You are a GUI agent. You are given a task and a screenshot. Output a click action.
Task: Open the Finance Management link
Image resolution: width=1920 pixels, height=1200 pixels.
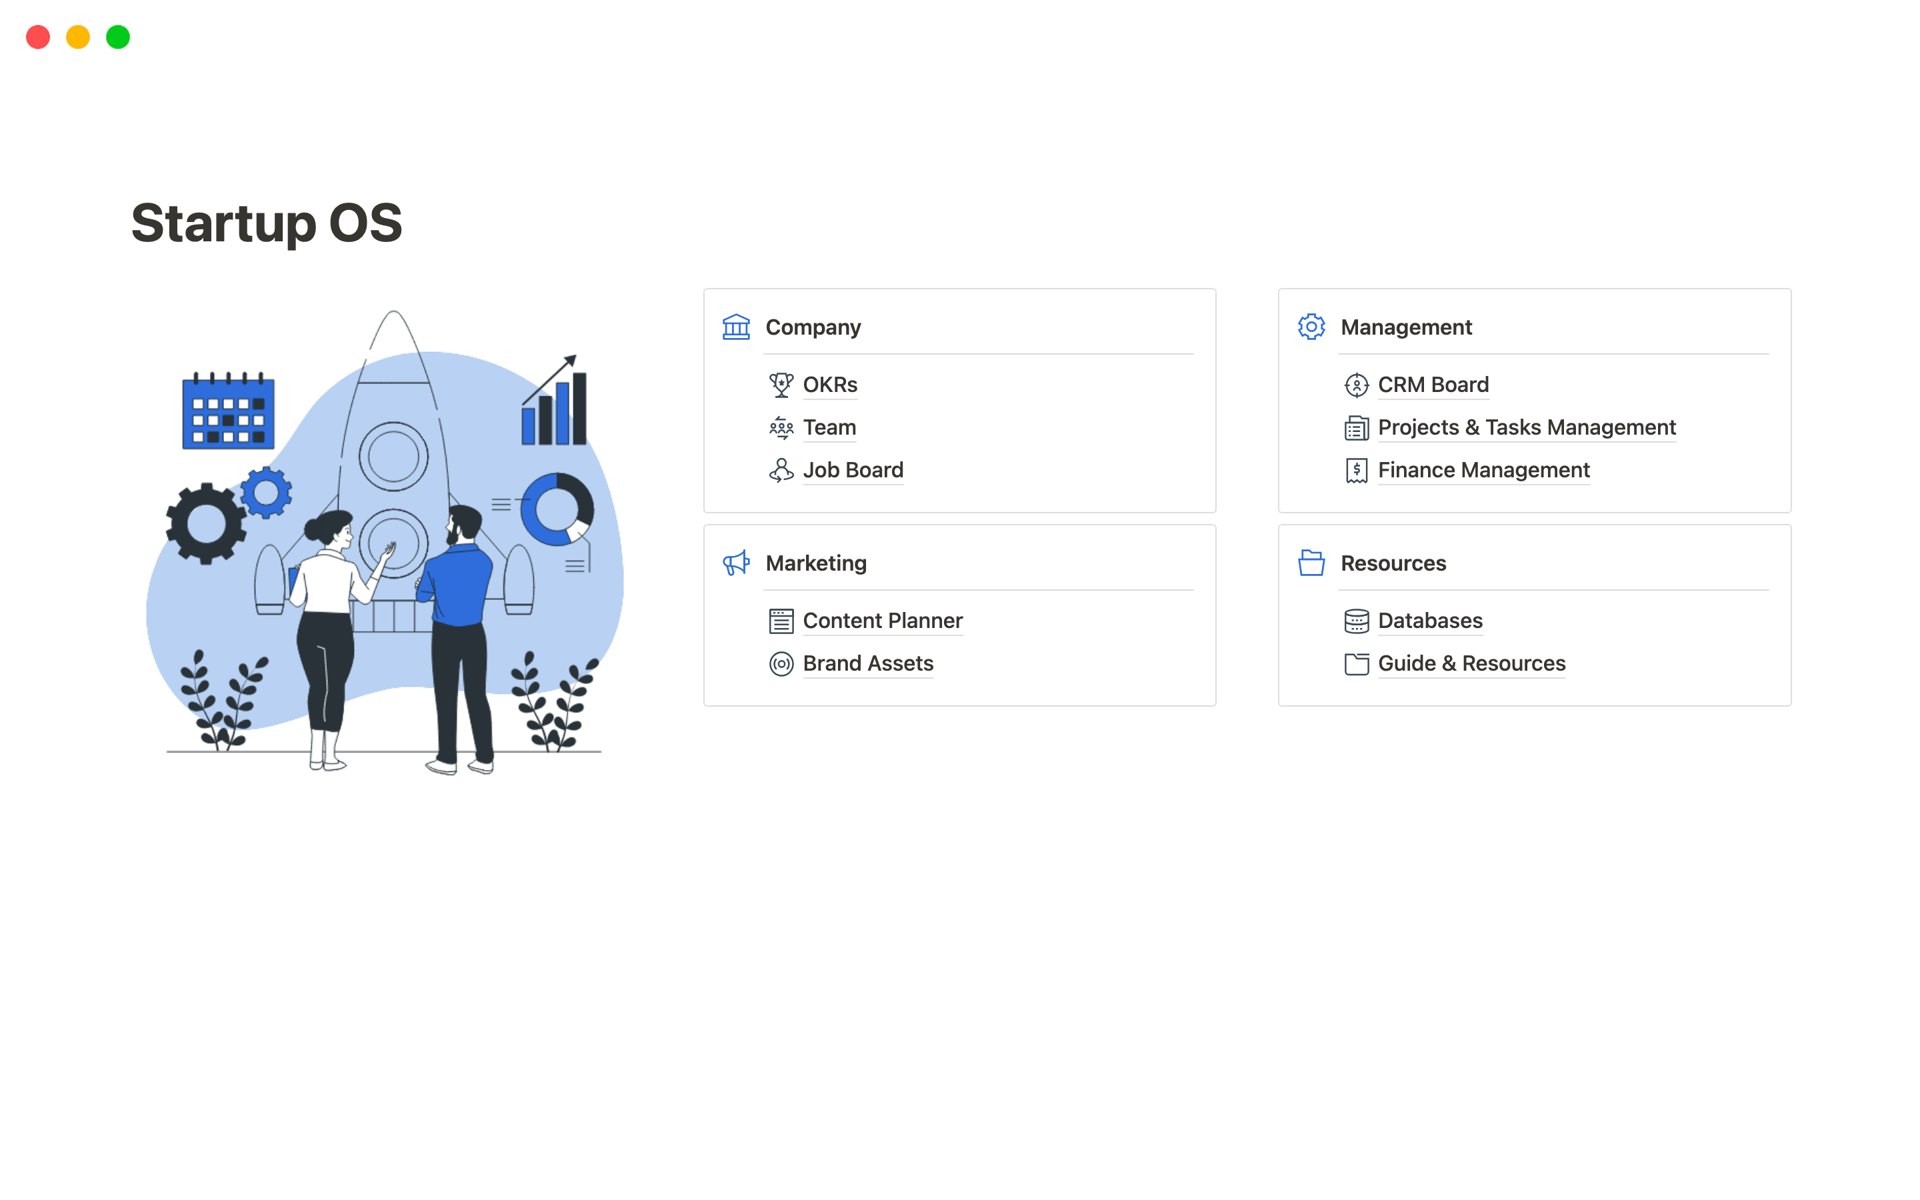[x=1483, y=470]
